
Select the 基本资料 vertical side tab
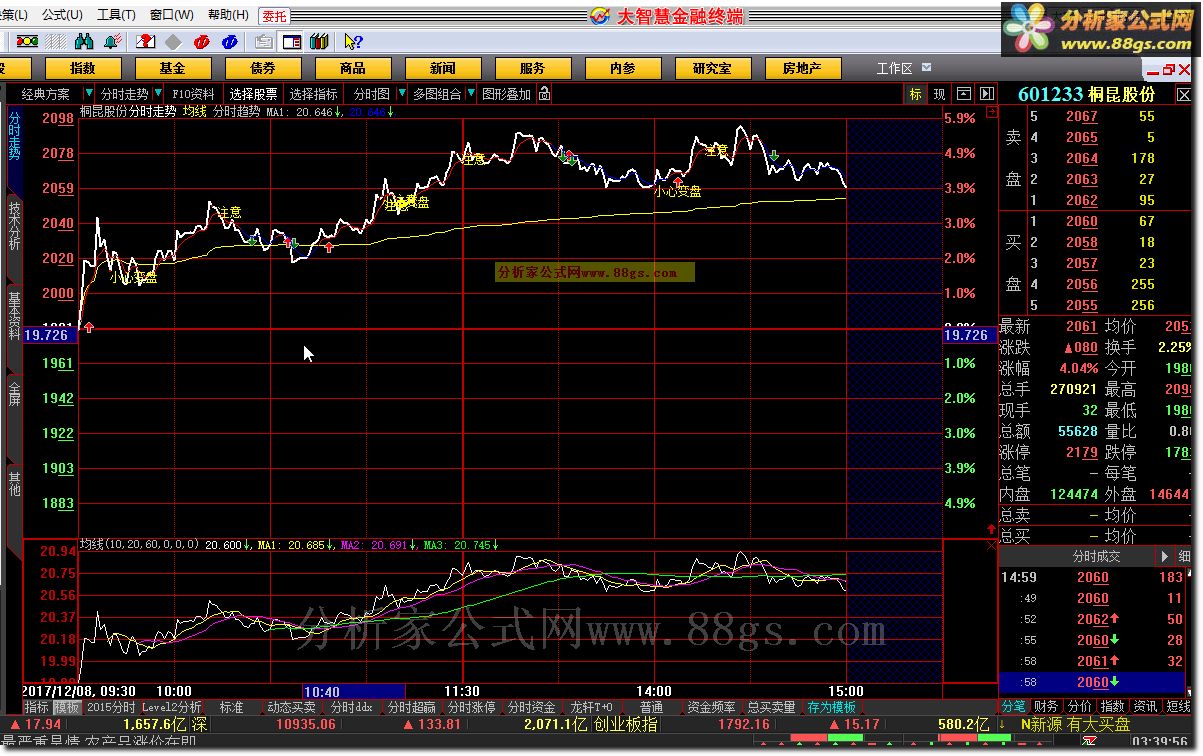click(14, 316)
